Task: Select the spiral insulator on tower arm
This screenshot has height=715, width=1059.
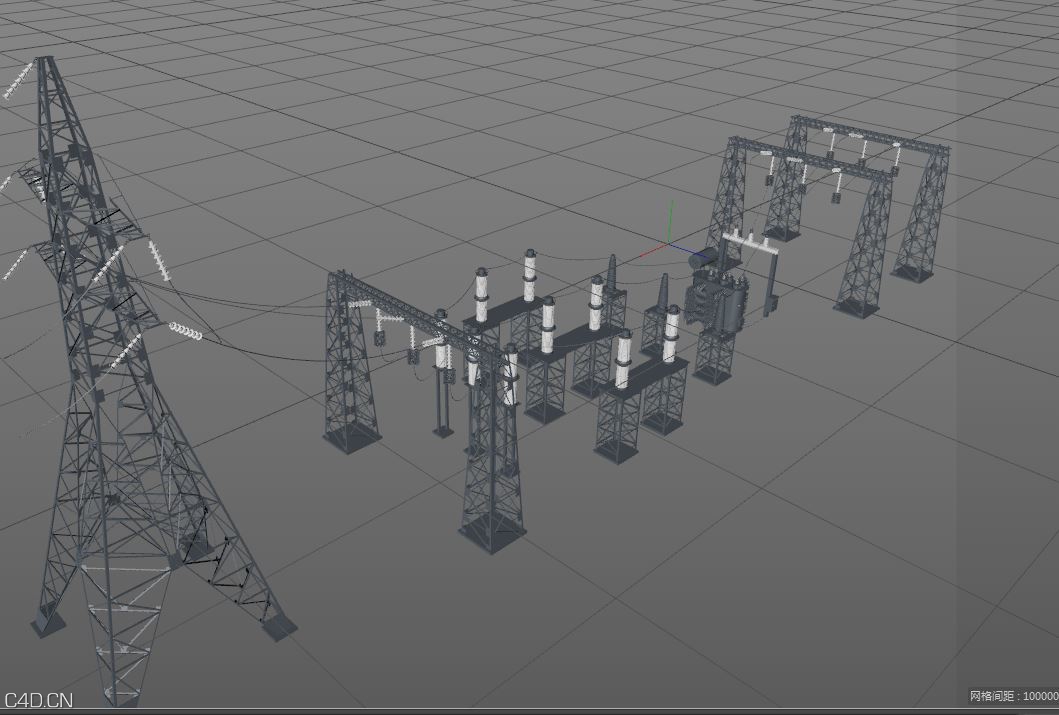Action: point(186,330)
